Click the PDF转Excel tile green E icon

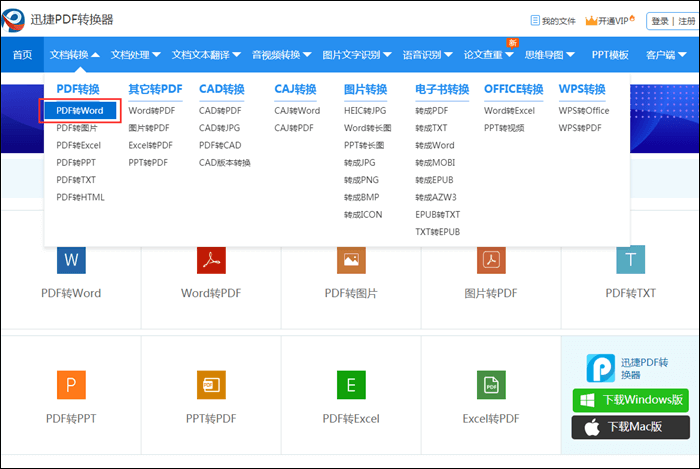[351, 385]
